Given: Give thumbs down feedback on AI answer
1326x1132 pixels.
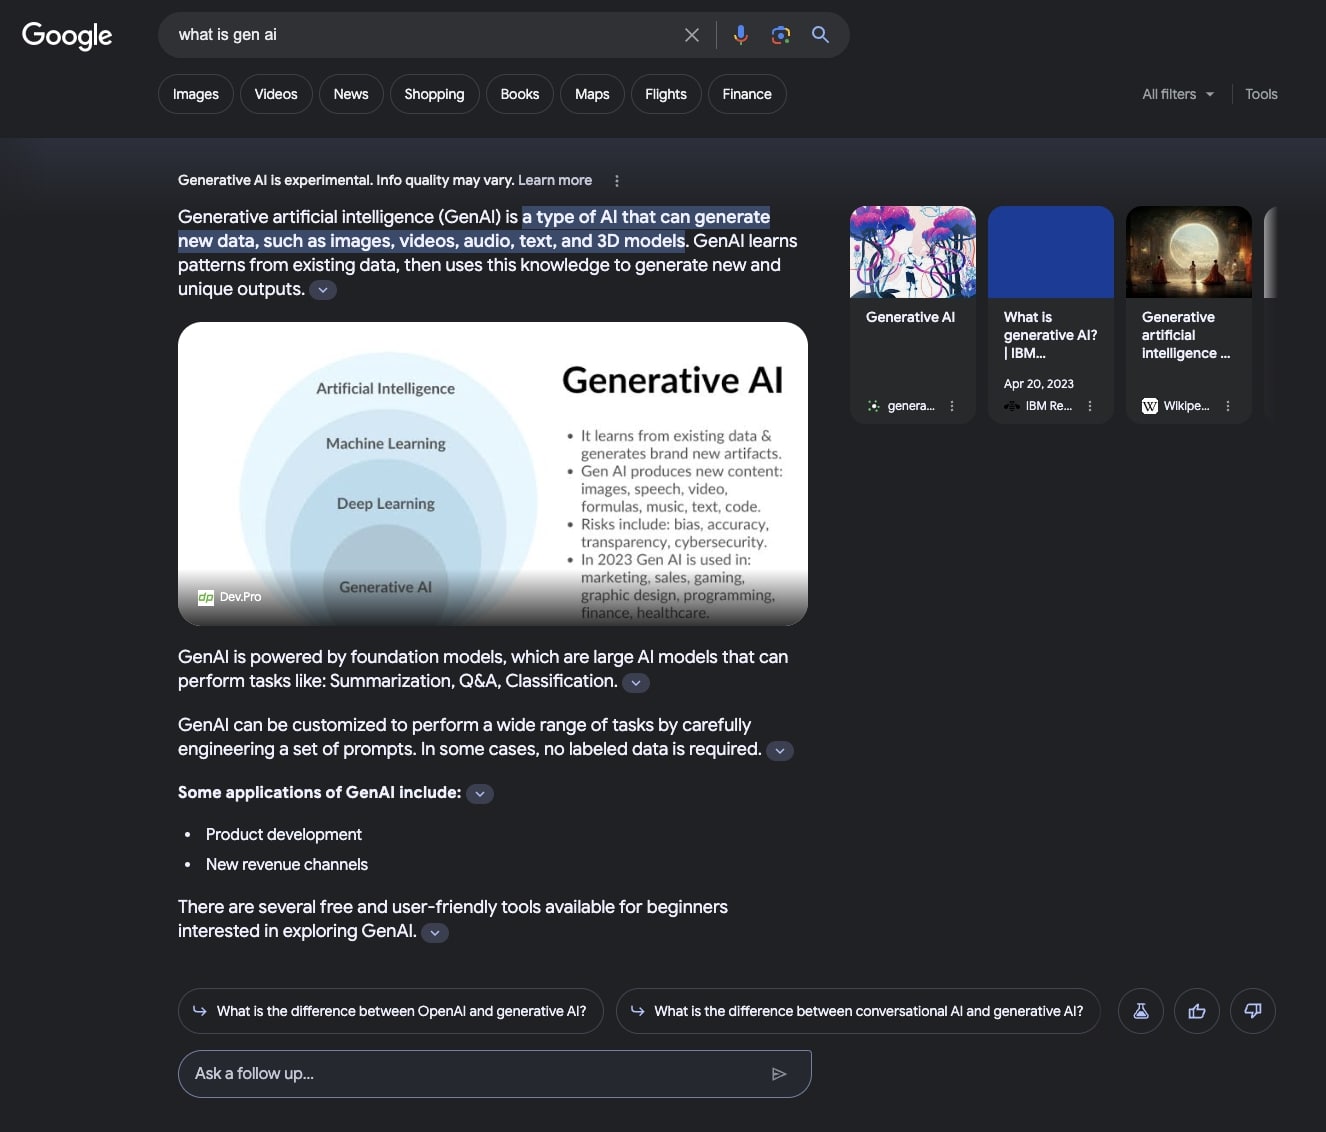Looking at the screenshot, I should [x=1252, y=1011].
